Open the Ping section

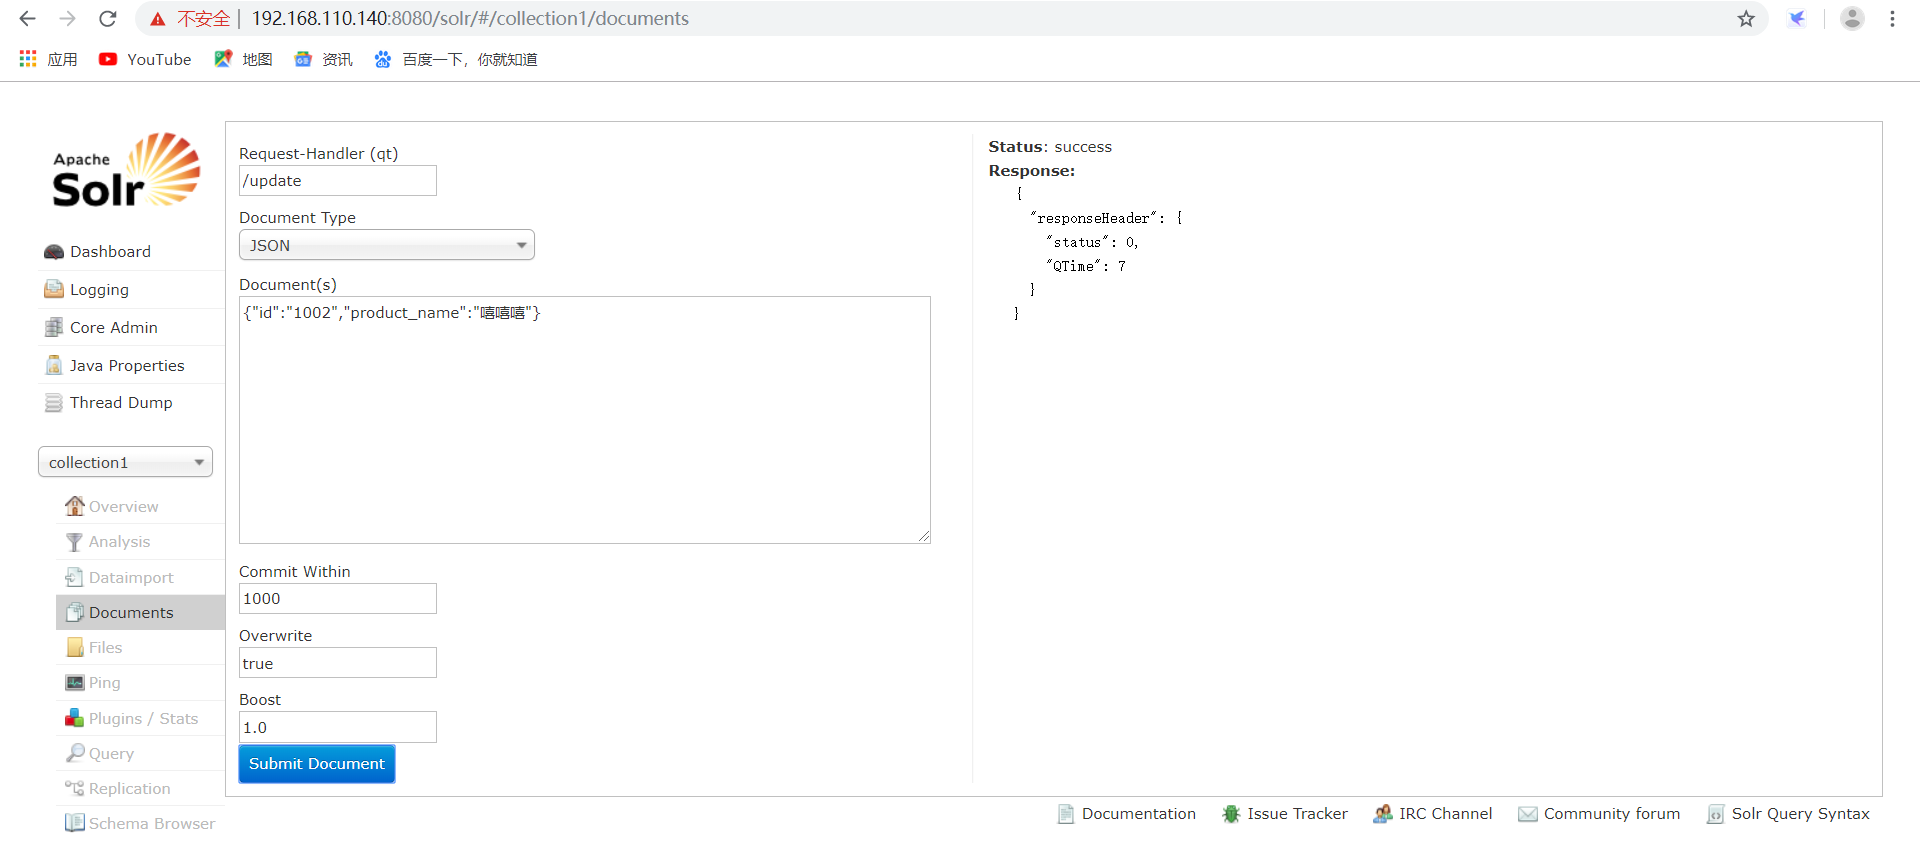coord(104,683)
